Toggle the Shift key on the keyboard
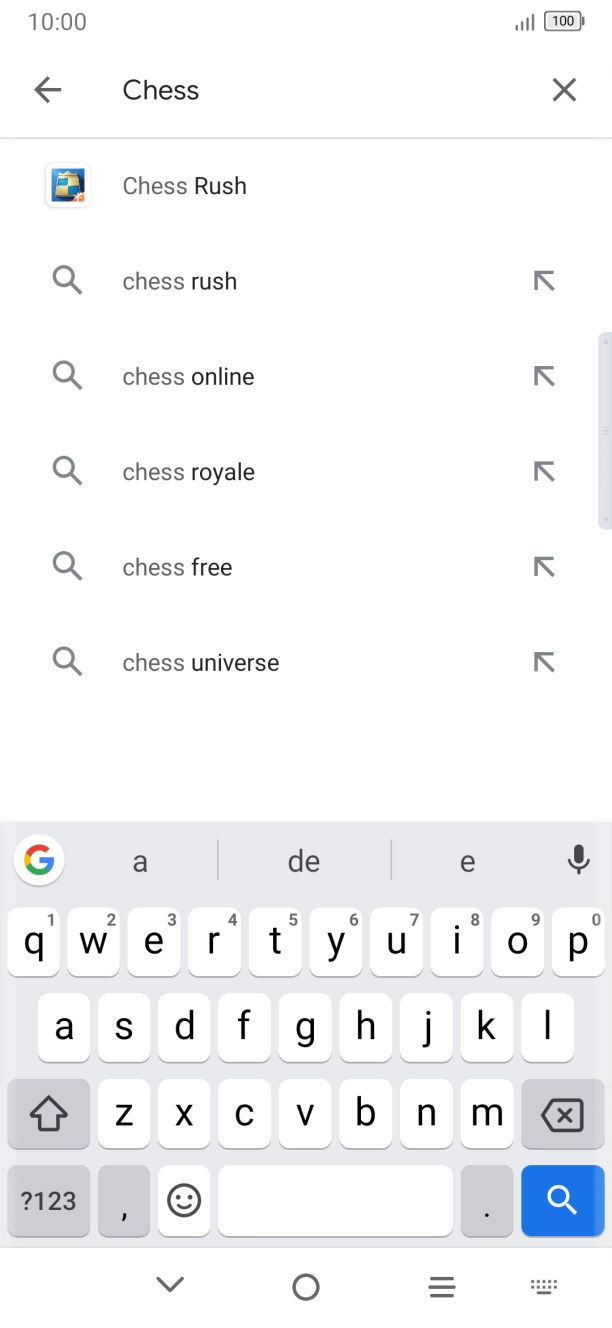The image size is (612, 1328). coord(47,1114)
